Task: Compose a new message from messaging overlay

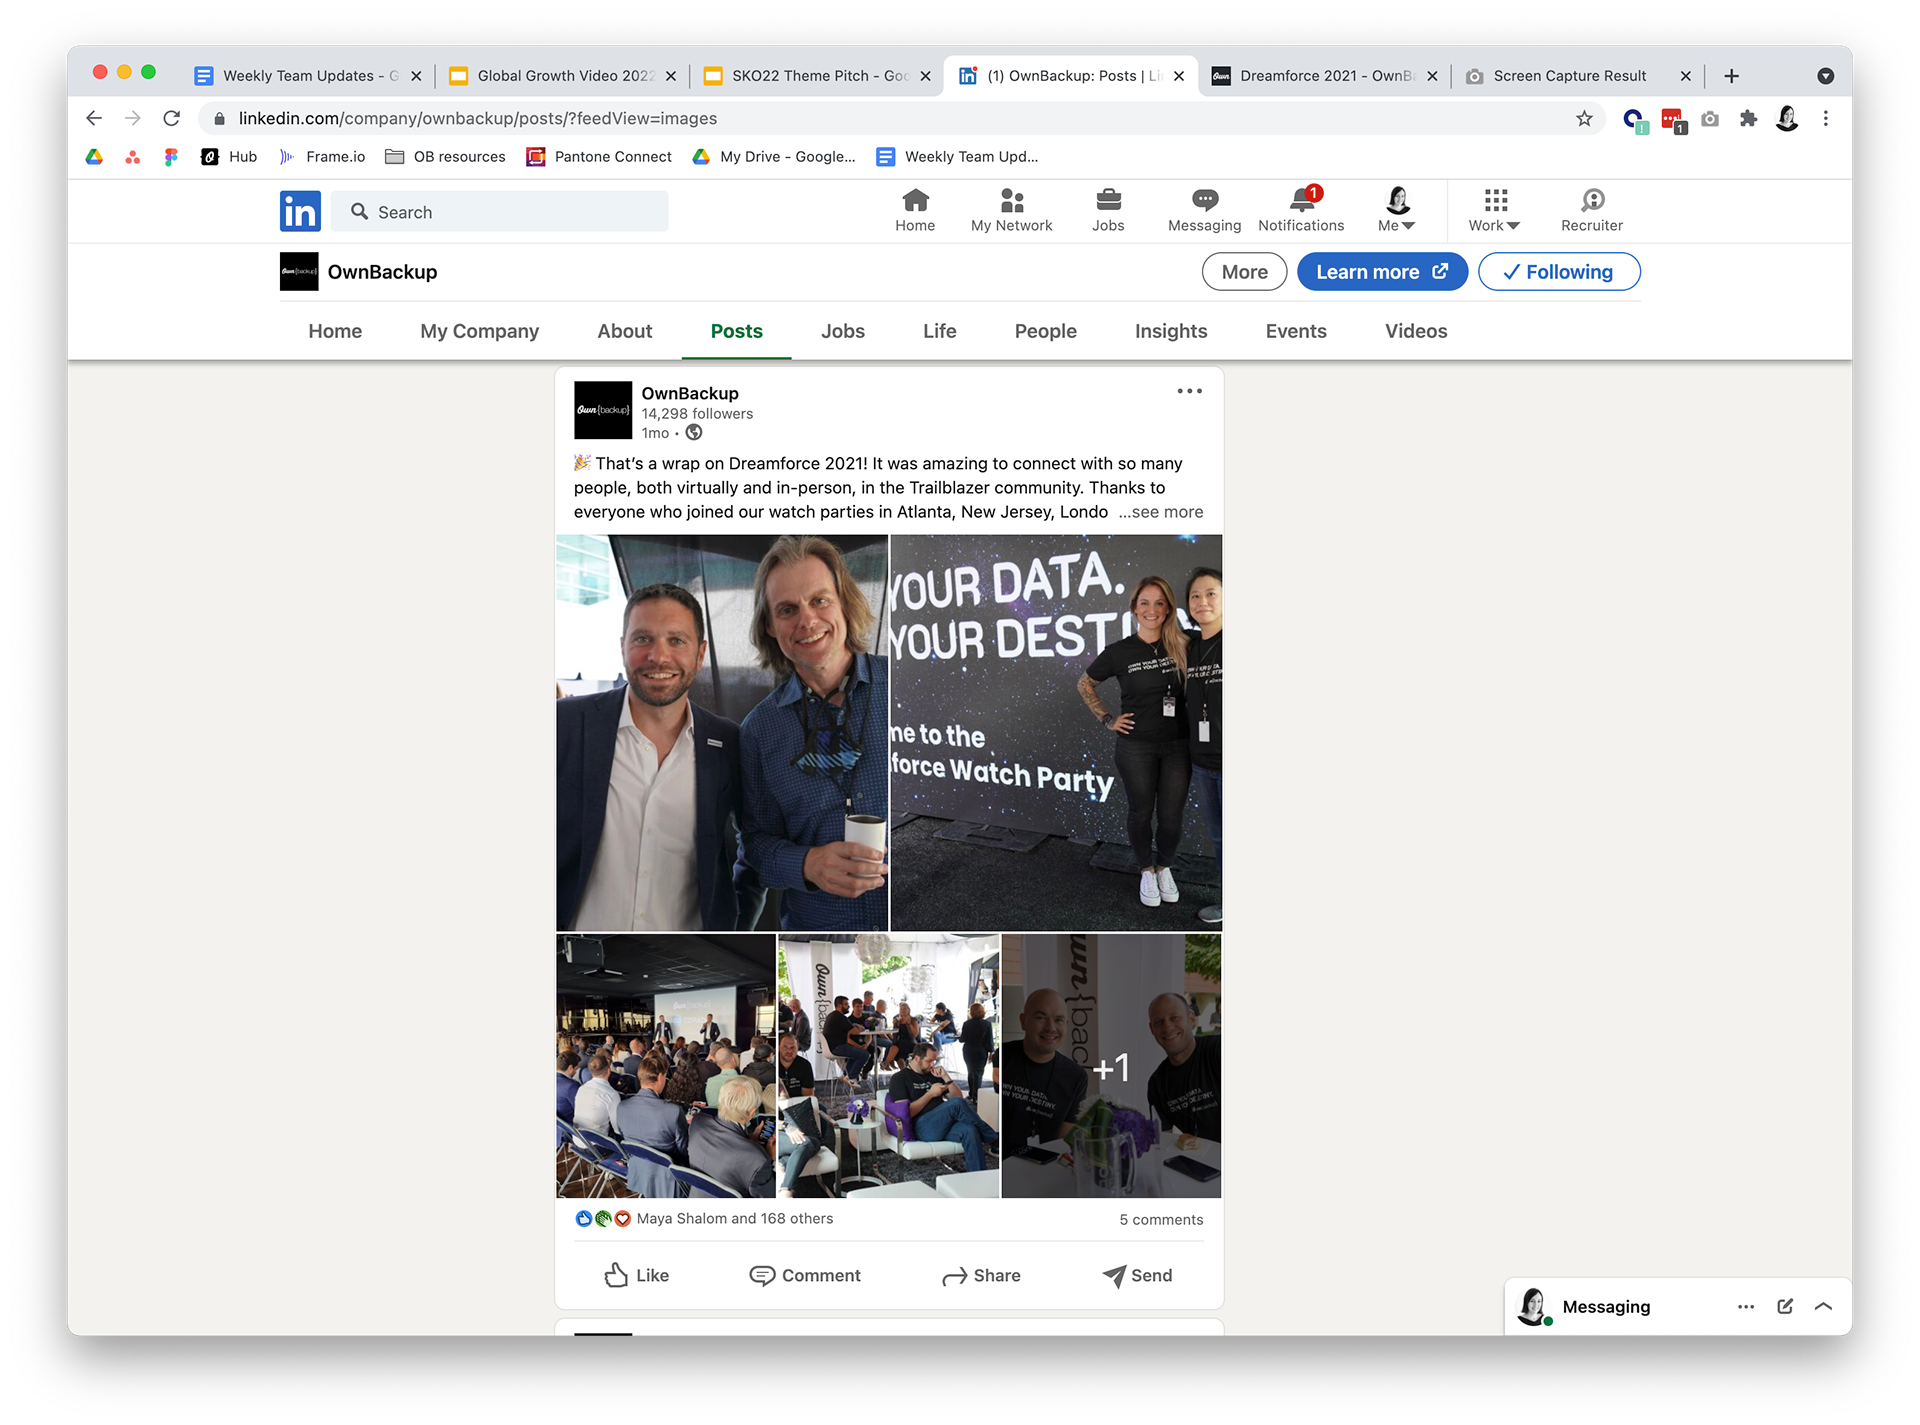Action: coord(1785,1306)
